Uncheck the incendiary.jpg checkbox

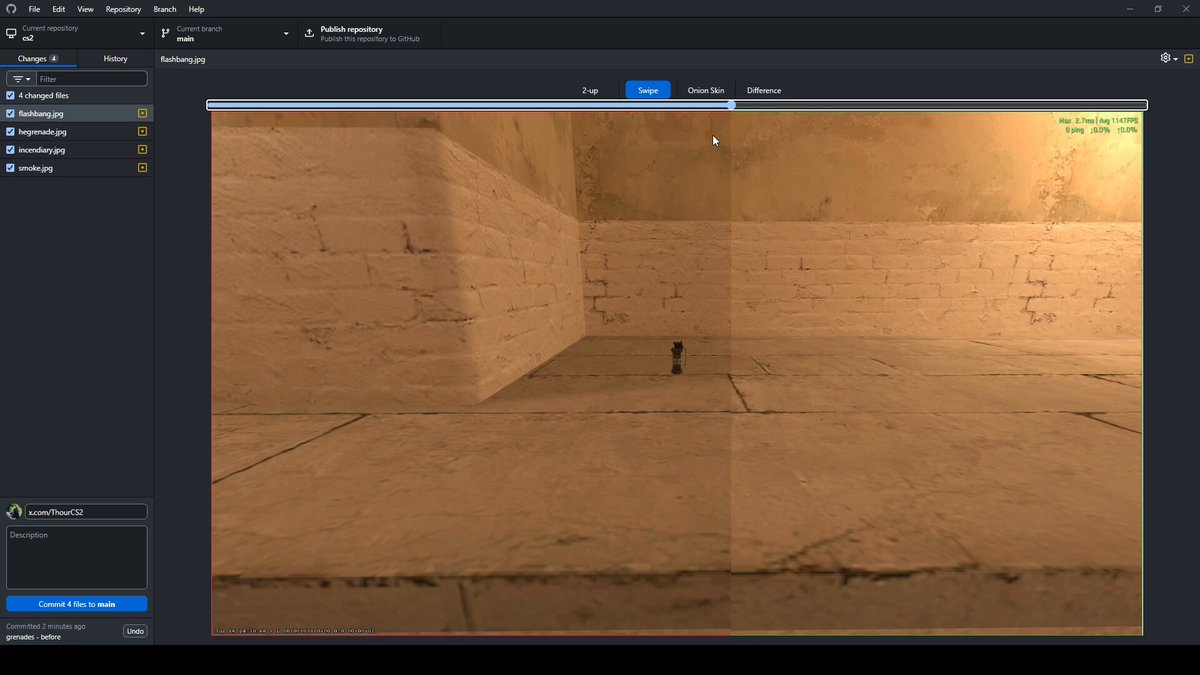pyautogui.click(x=10, y=149)
